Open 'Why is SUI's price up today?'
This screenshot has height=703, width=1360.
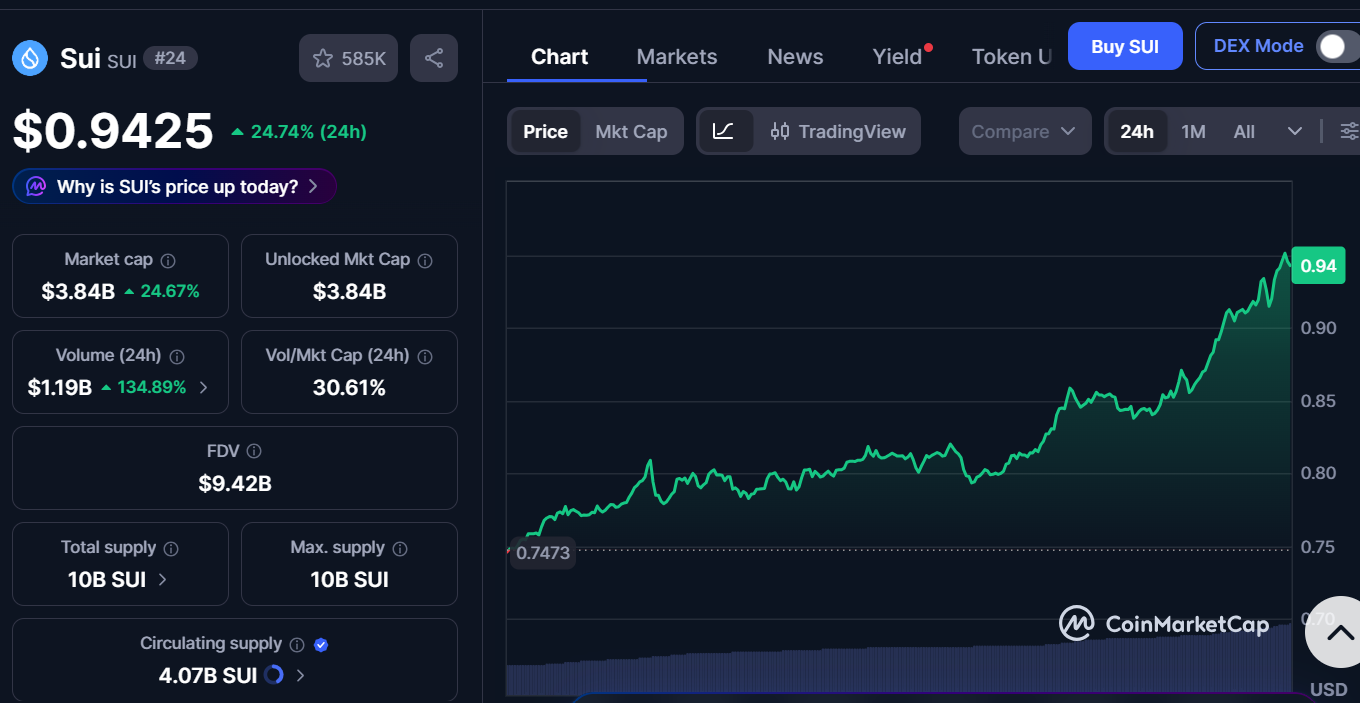coord(175,186)
